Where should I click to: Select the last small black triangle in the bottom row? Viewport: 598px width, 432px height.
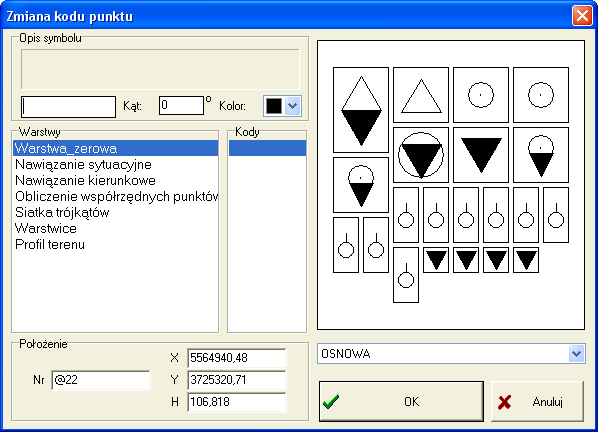[526, 260]
